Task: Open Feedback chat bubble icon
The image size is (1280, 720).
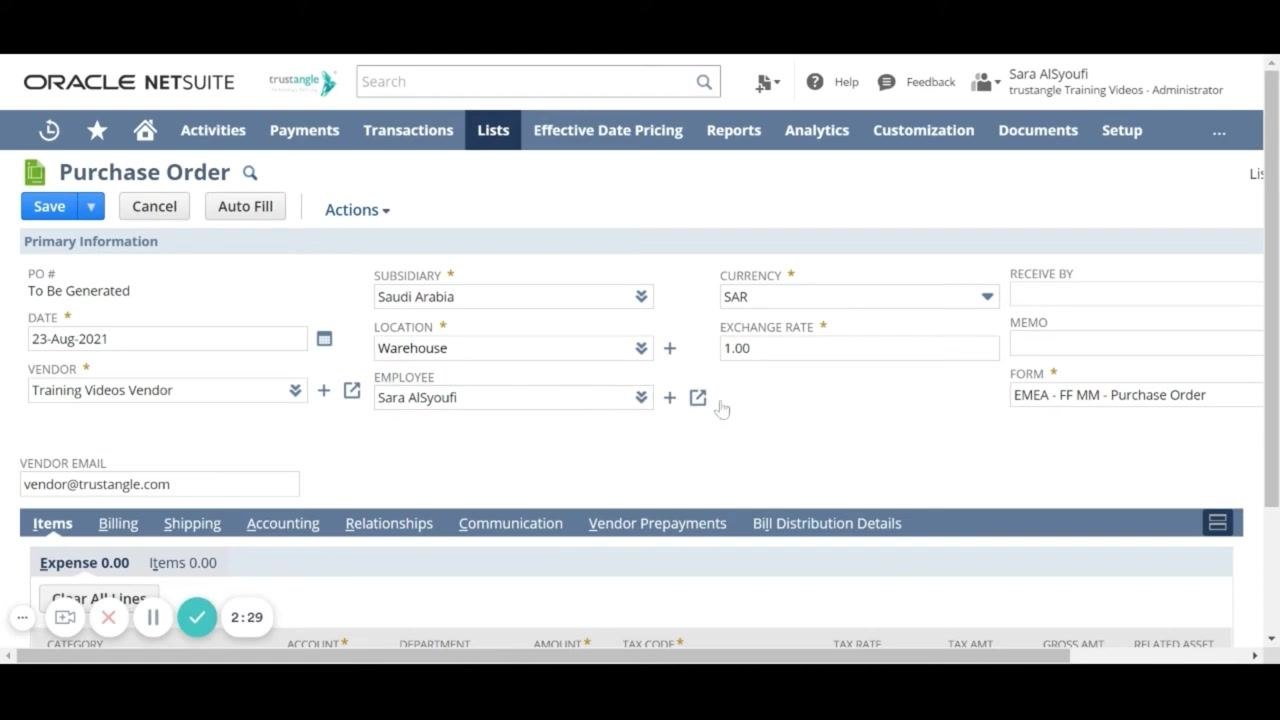Action: [886, 82]
